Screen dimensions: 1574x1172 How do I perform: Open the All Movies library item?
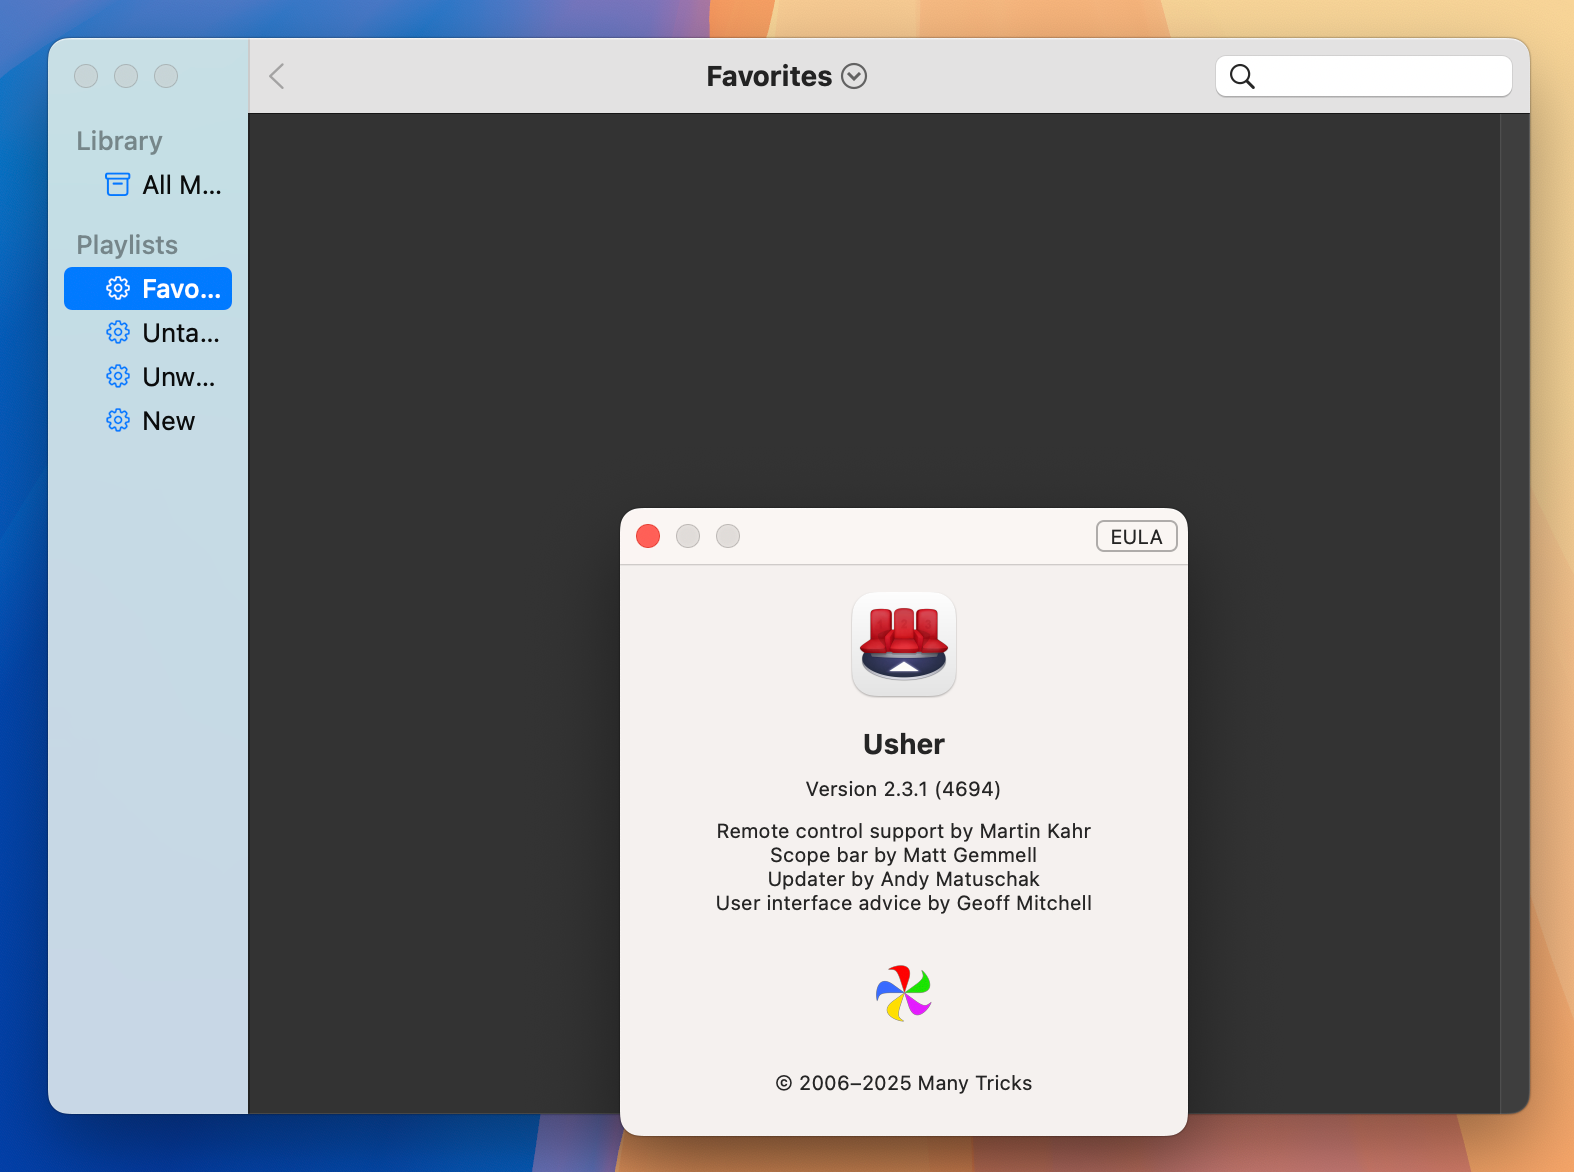(148, 185)
